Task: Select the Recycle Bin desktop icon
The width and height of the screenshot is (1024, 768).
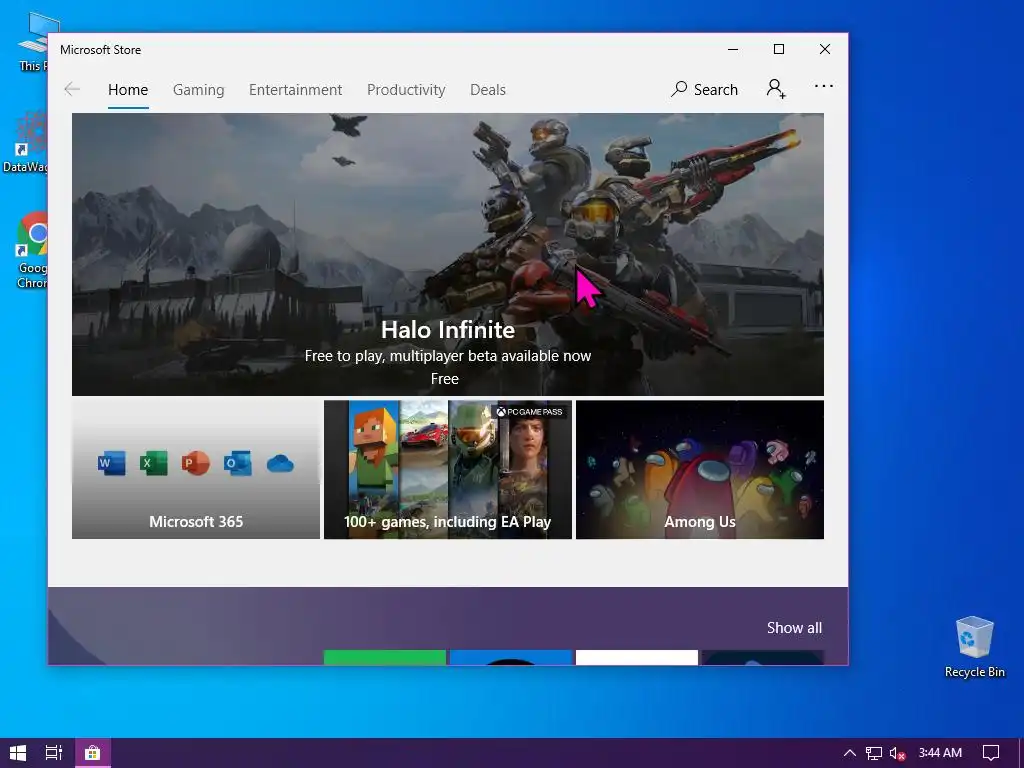Action: tap(974, 647)
